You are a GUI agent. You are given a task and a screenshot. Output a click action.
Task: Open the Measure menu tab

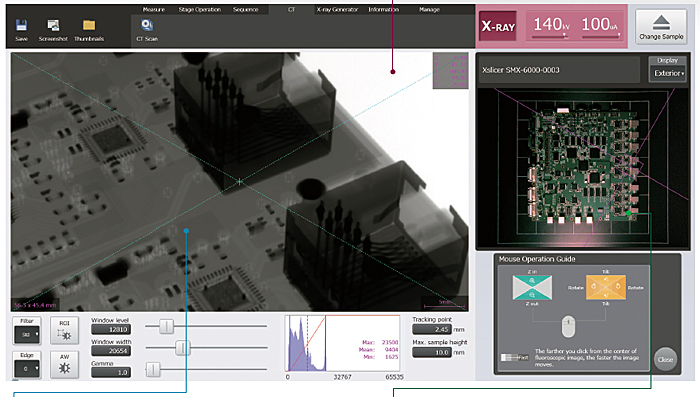point(154,9)
